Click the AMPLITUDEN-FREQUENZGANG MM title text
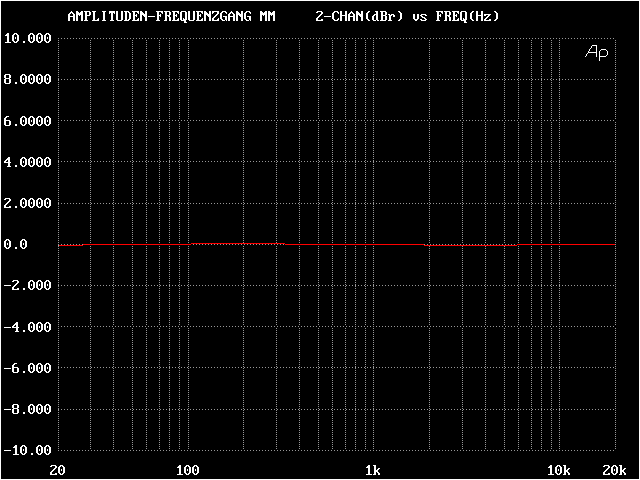The image size is (640, 480). [170, 17]
